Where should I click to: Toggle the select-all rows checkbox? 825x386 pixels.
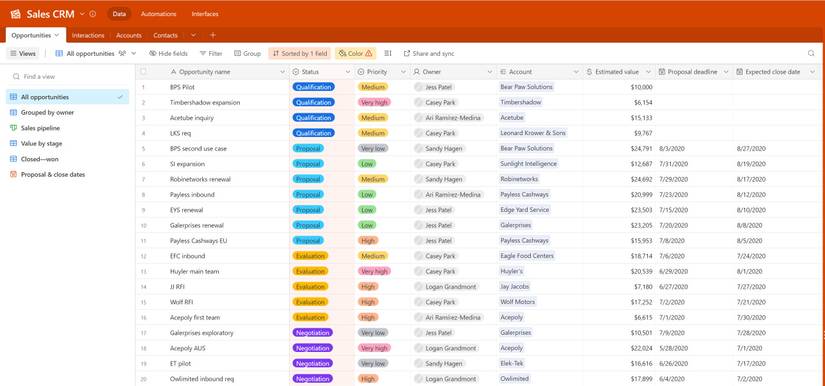click(144, 72)
